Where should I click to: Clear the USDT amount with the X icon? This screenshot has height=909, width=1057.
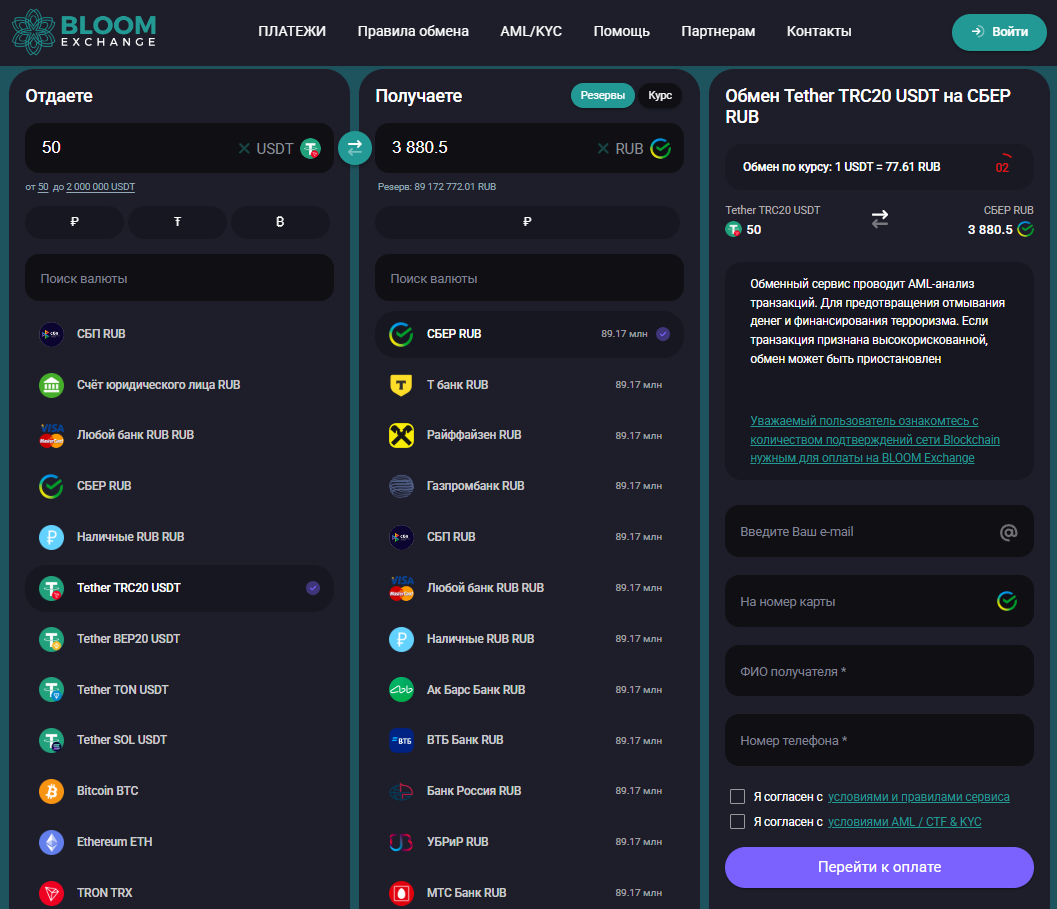[244, 148]
